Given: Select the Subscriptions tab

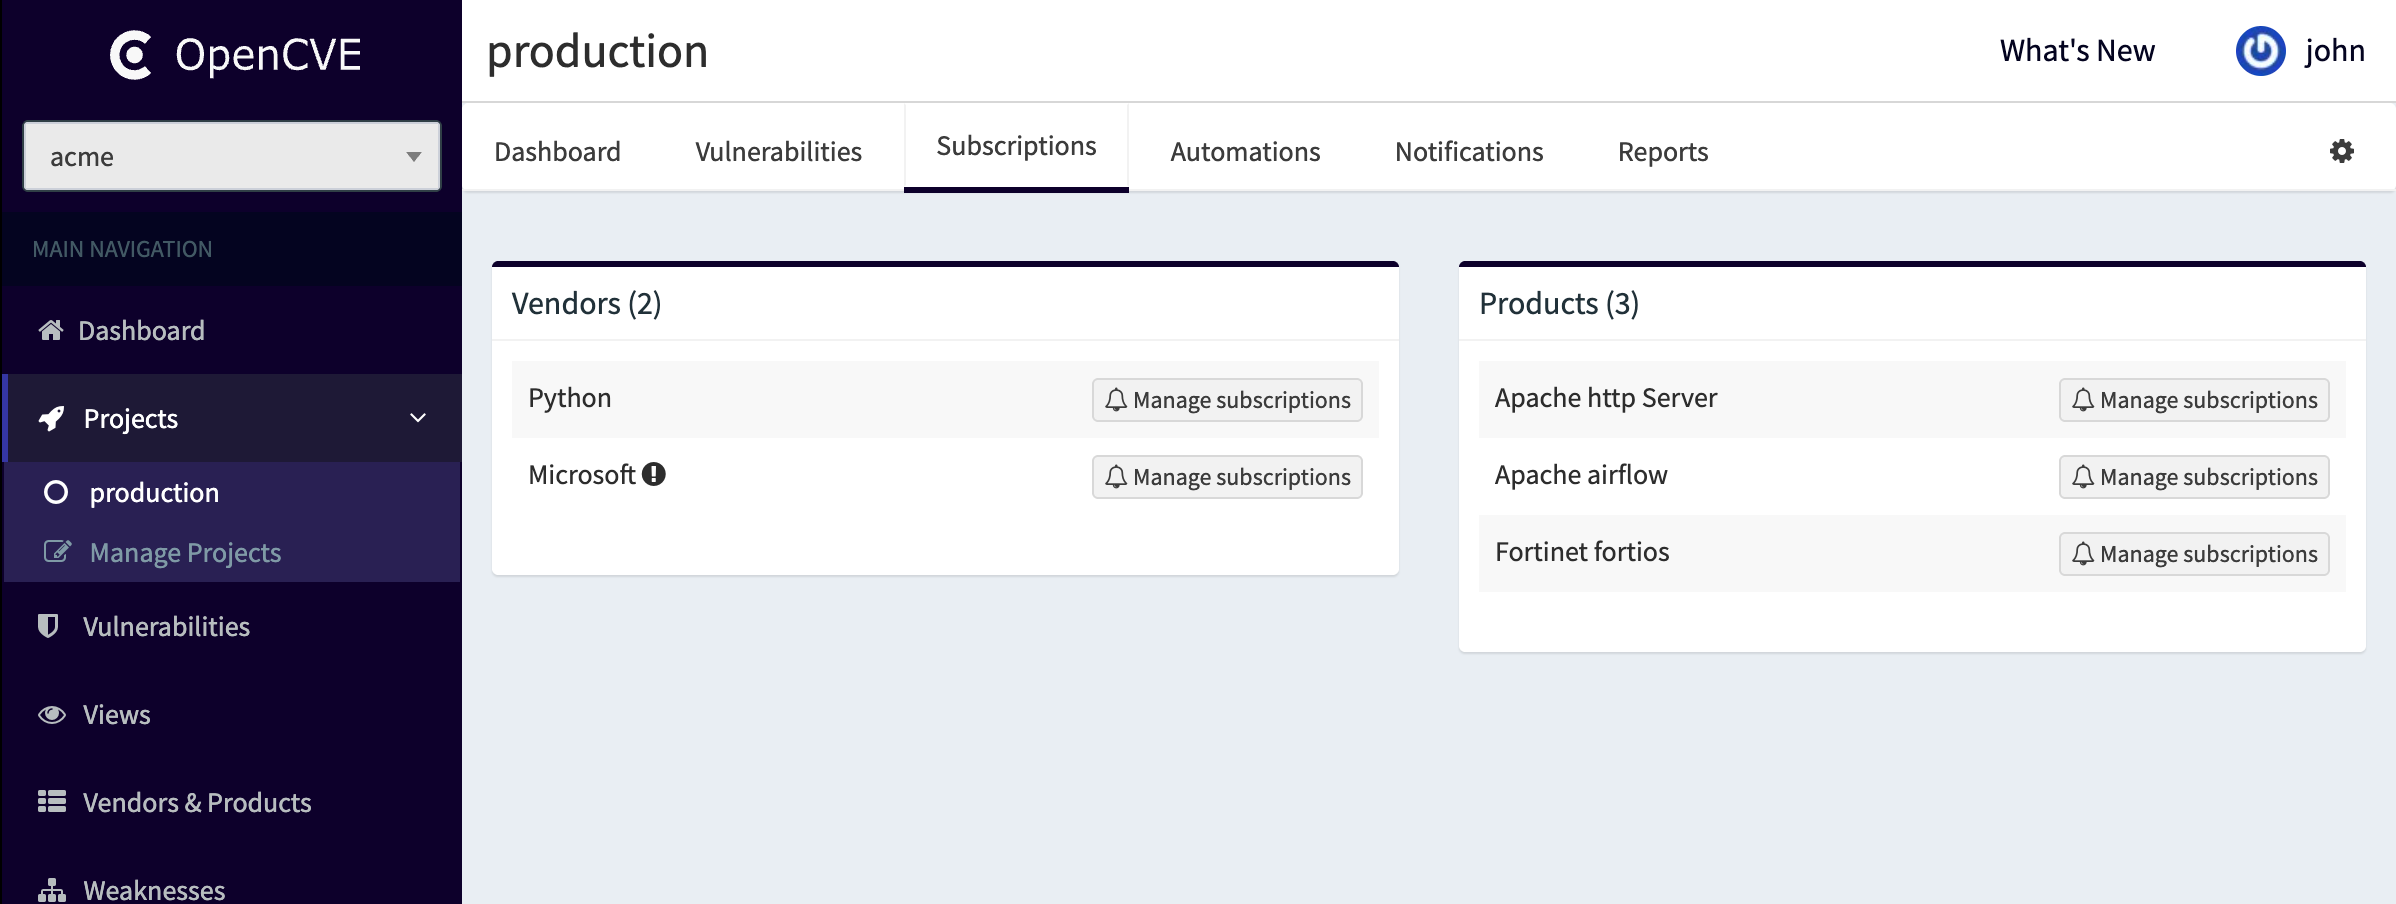Looking at the screenshot, I should pyautogui.click(x=1016, y=147).
